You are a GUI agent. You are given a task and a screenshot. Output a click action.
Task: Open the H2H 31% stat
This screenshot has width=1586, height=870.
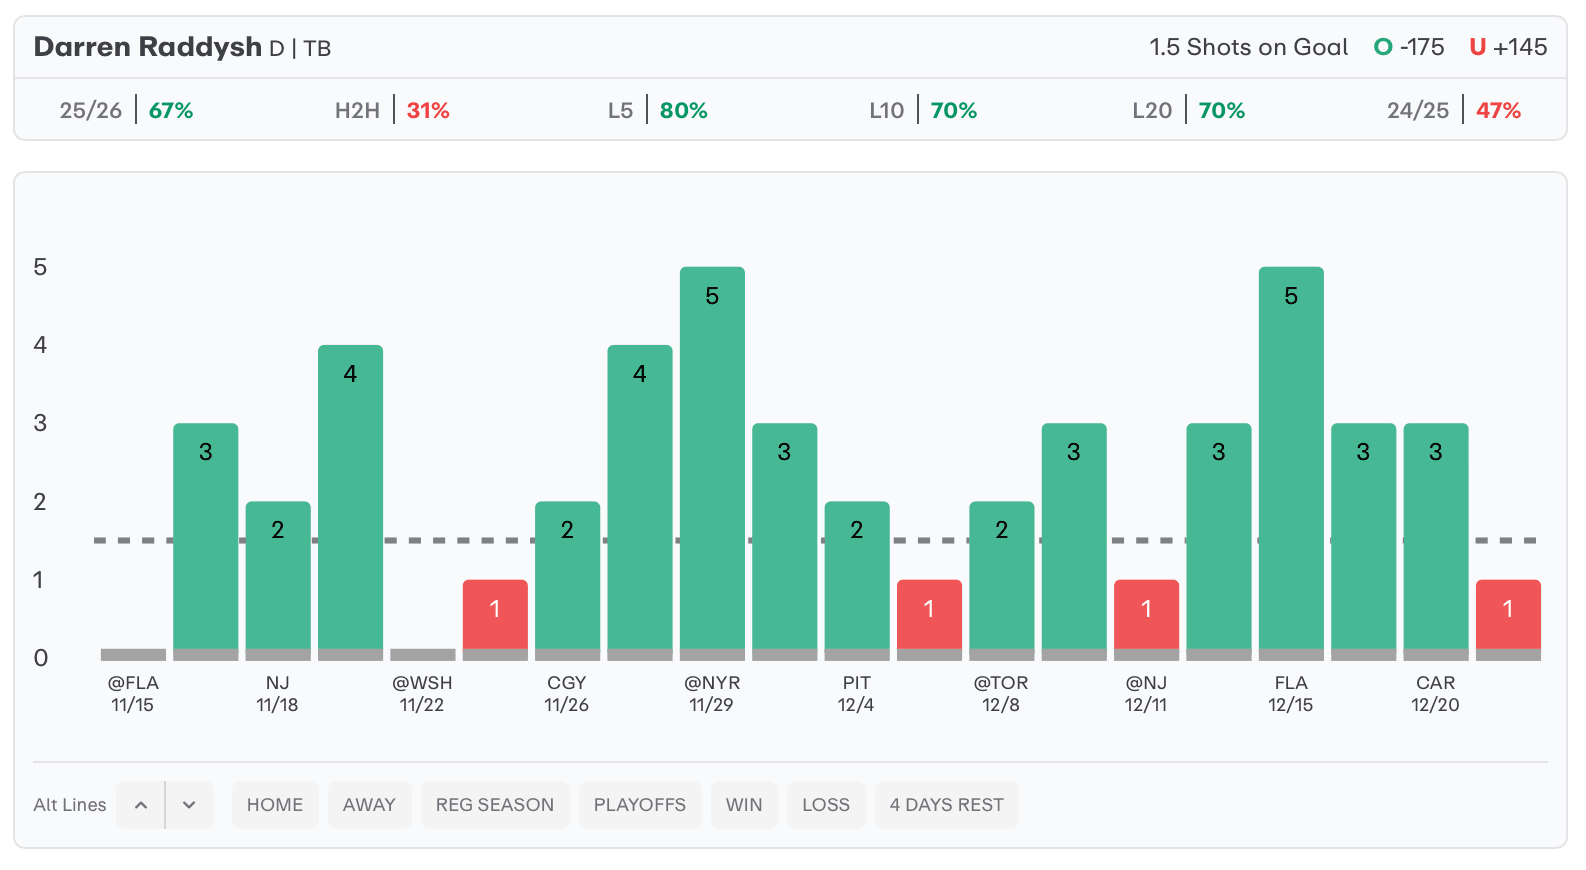(392, 110)
